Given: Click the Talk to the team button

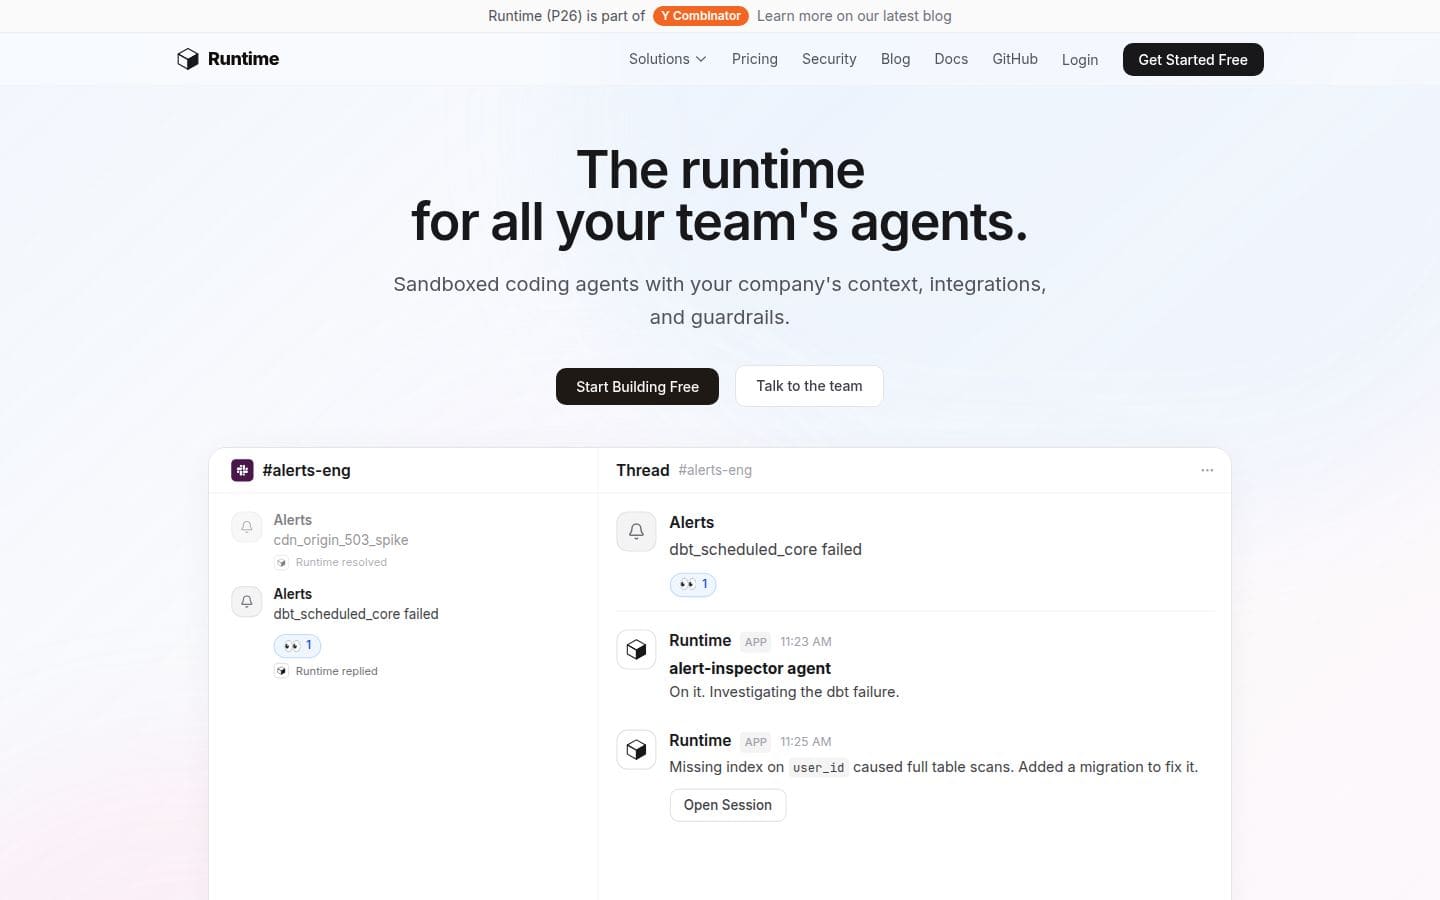Looking at the screenshot, I should [809, 386].
